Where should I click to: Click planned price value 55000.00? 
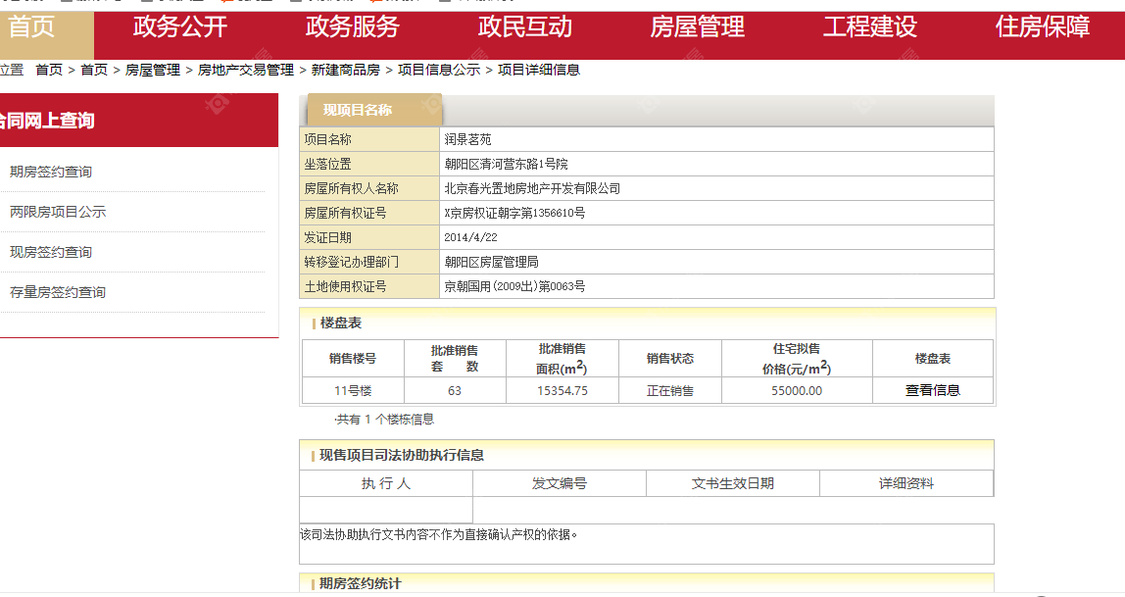[797, 391]
